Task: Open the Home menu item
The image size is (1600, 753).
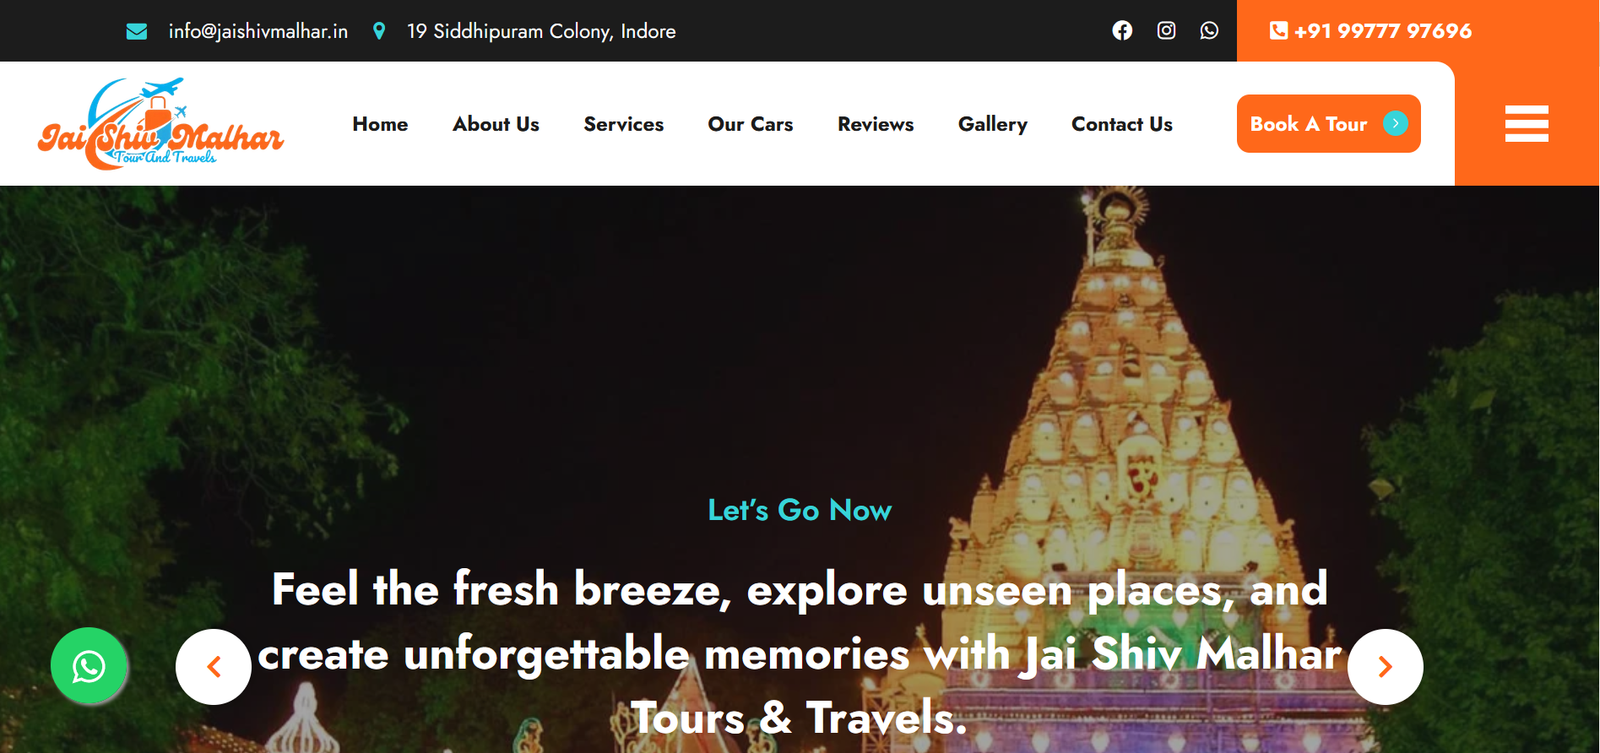Action: click(x=380, y=124)
